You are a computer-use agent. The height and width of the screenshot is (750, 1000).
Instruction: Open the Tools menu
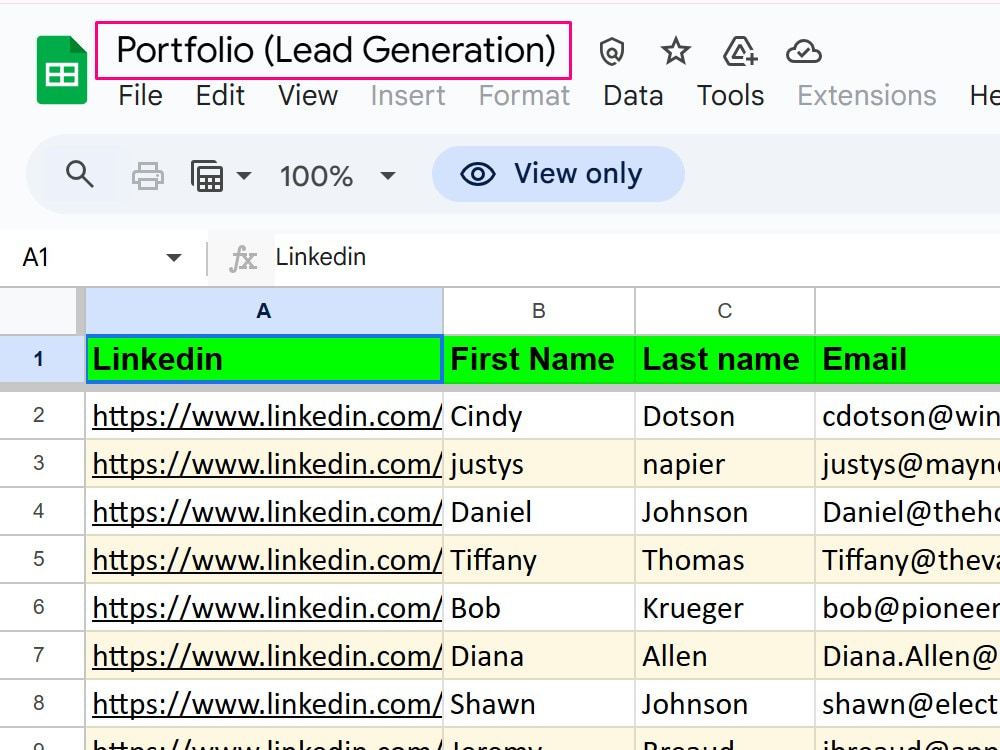pyautogui.click(x=730, y=96)
